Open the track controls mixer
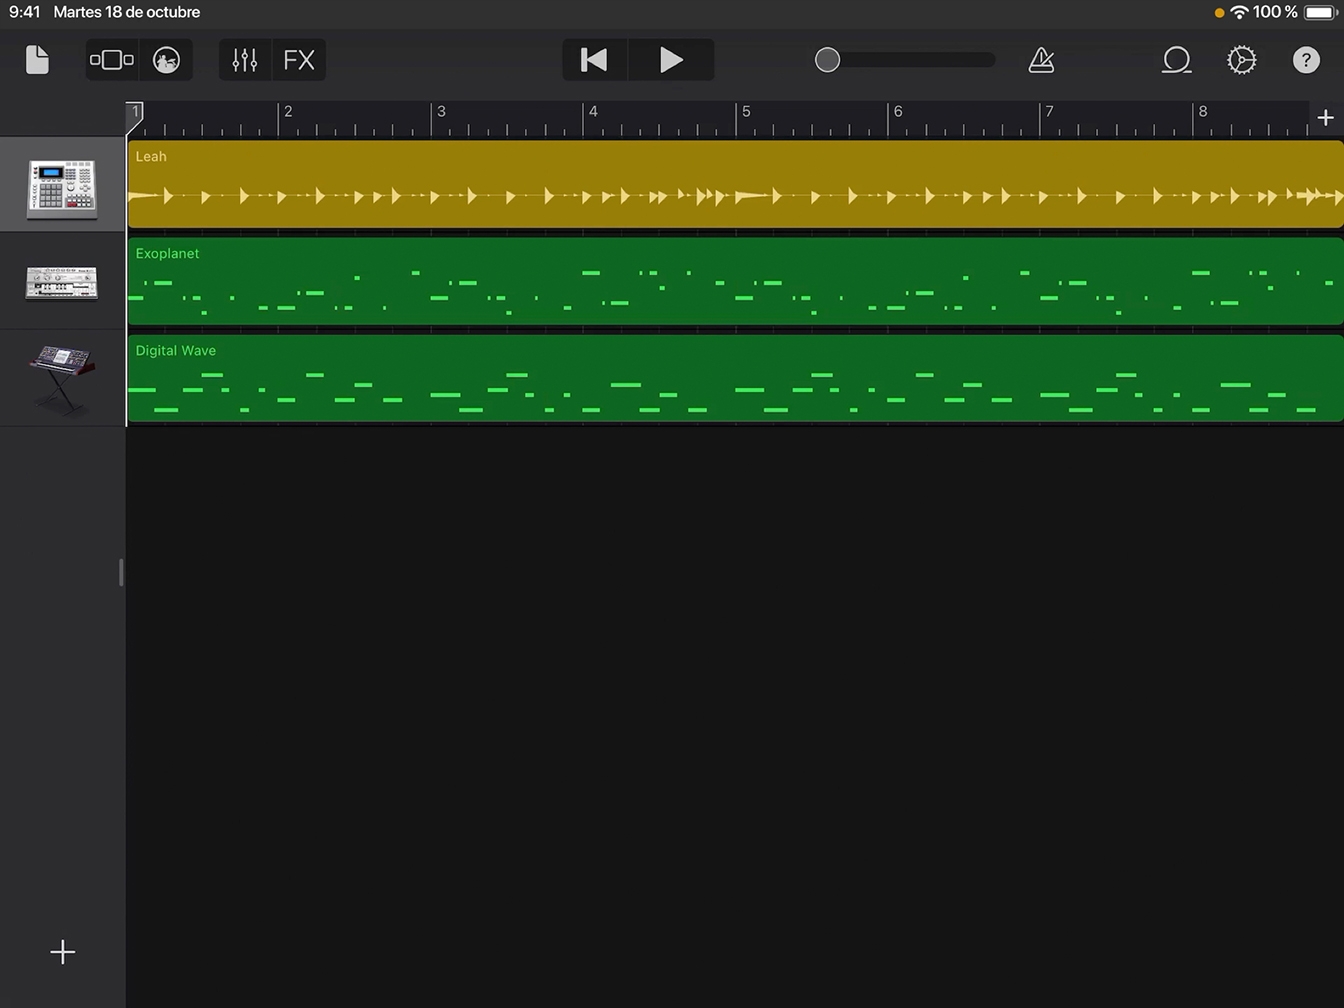Screen dimensions: 1344x1008 click(245, 60)
